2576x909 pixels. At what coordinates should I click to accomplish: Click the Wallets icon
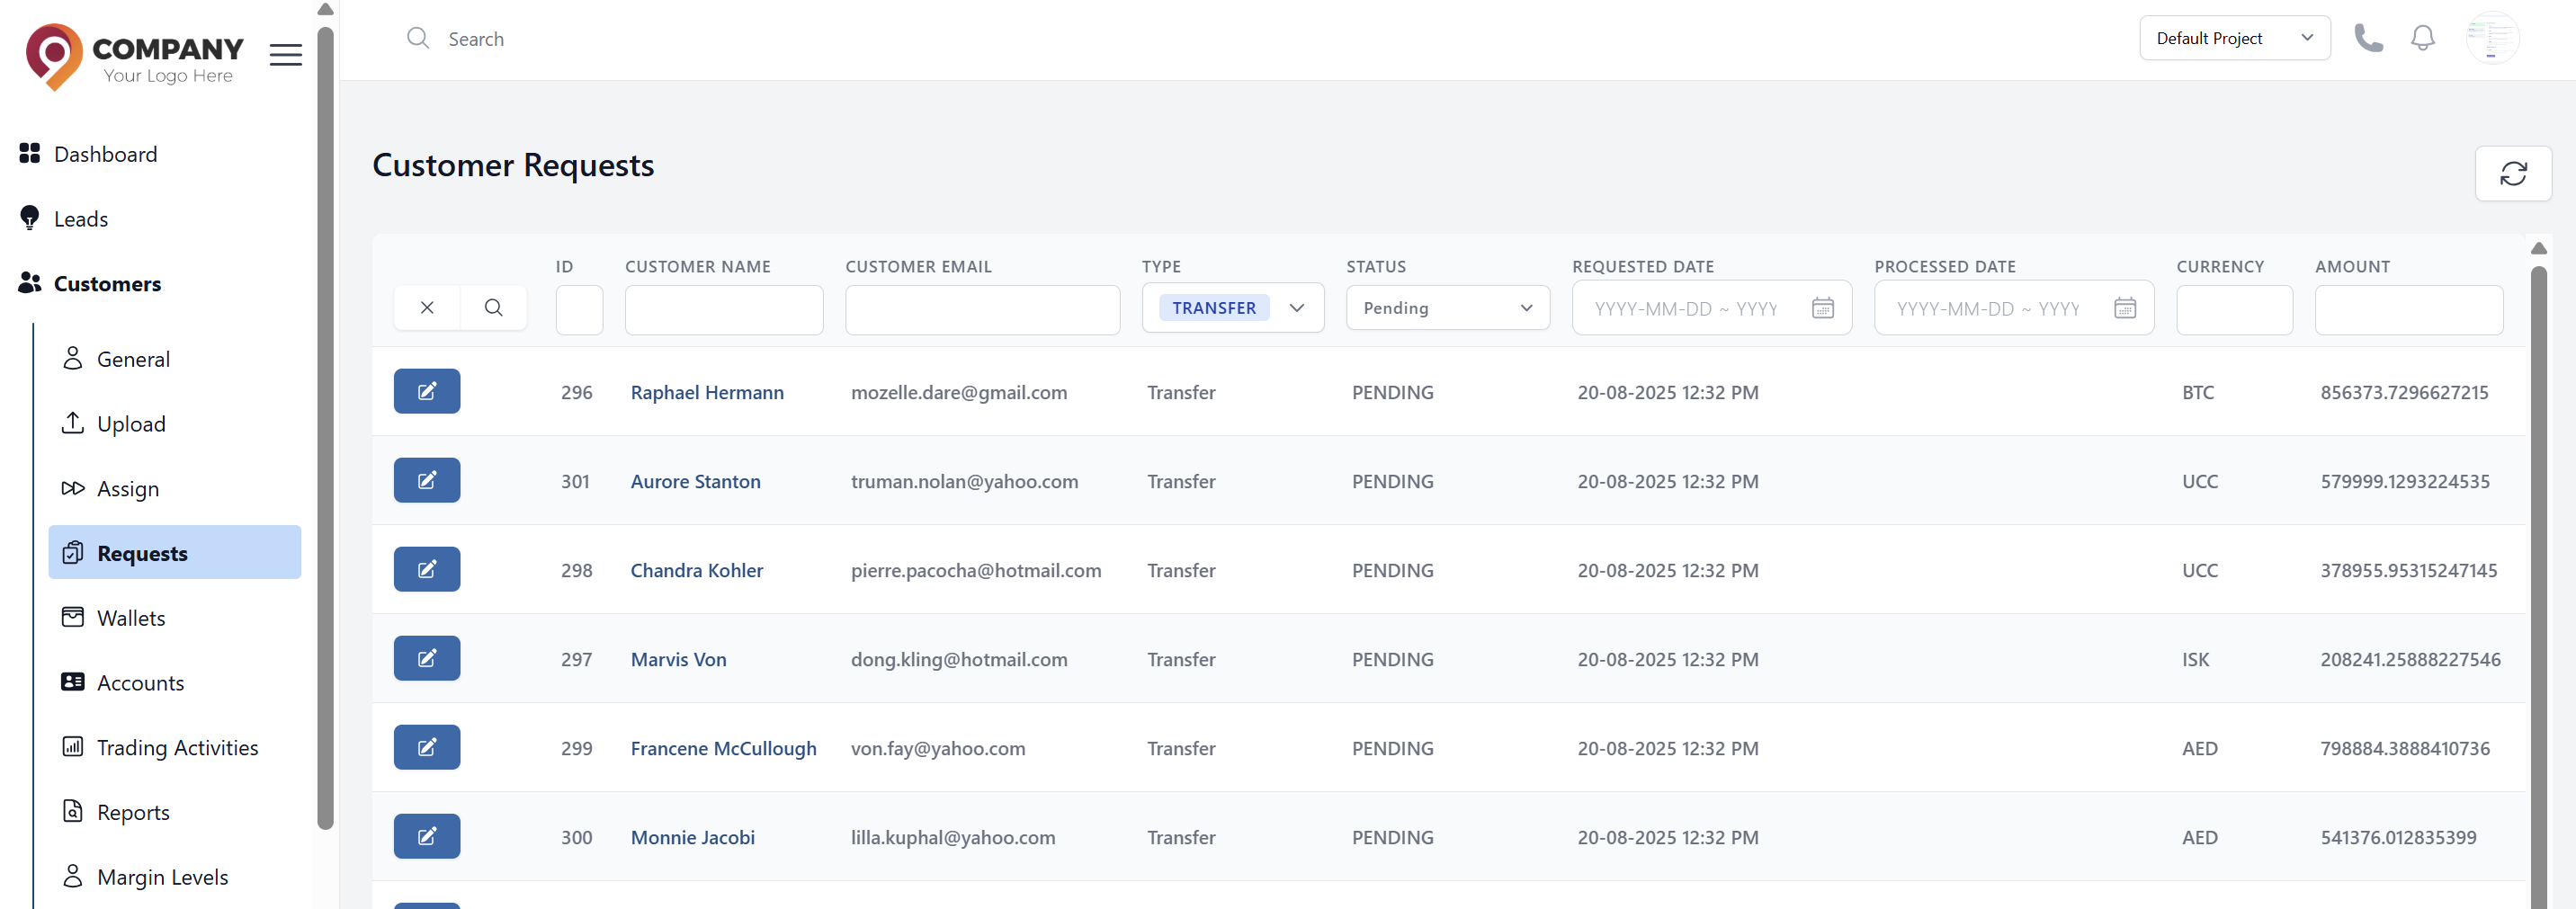(x=73, y=617)
